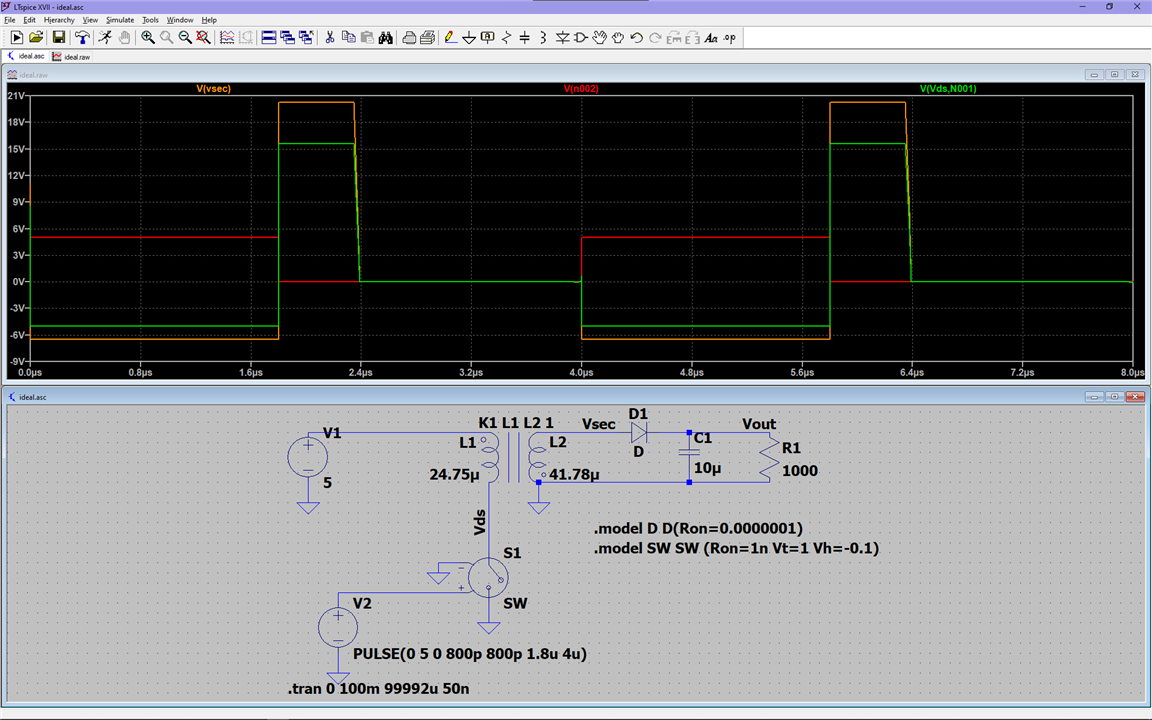Select the Zoom In magnifier tool
Image resolution: width=1152 pixels, height=720 pixels.
[x=148, y=38]
